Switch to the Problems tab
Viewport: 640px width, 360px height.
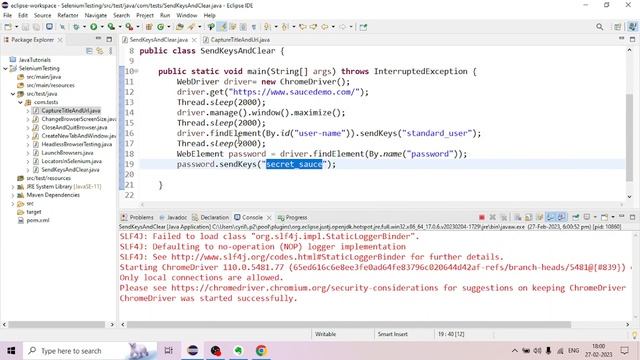[x=137, y=217]
